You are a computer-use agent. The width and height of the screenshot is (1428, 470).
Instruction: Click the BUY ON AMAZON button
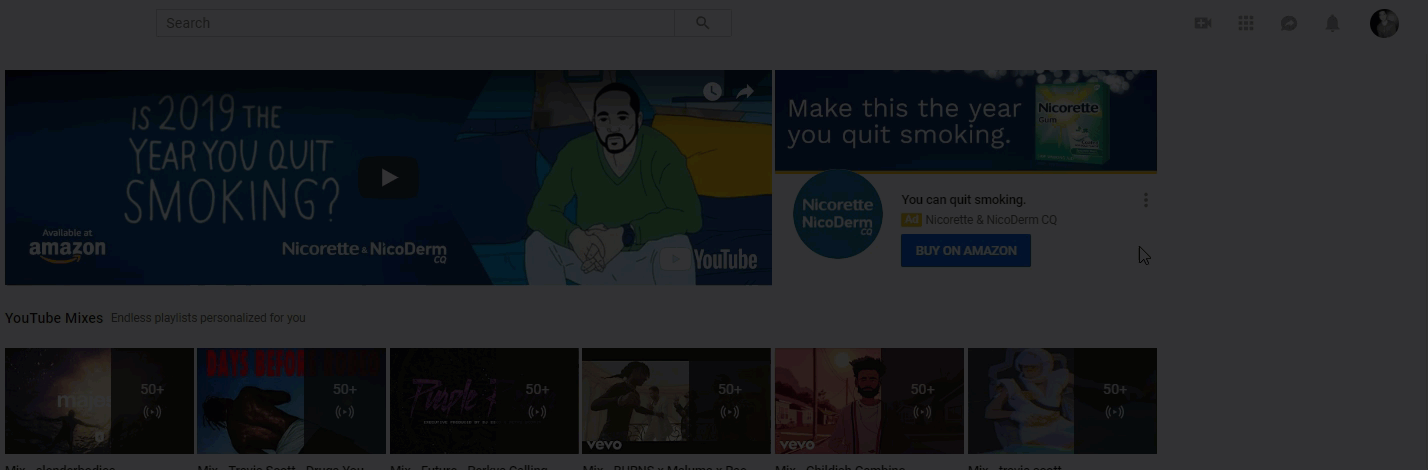point(966,251)
